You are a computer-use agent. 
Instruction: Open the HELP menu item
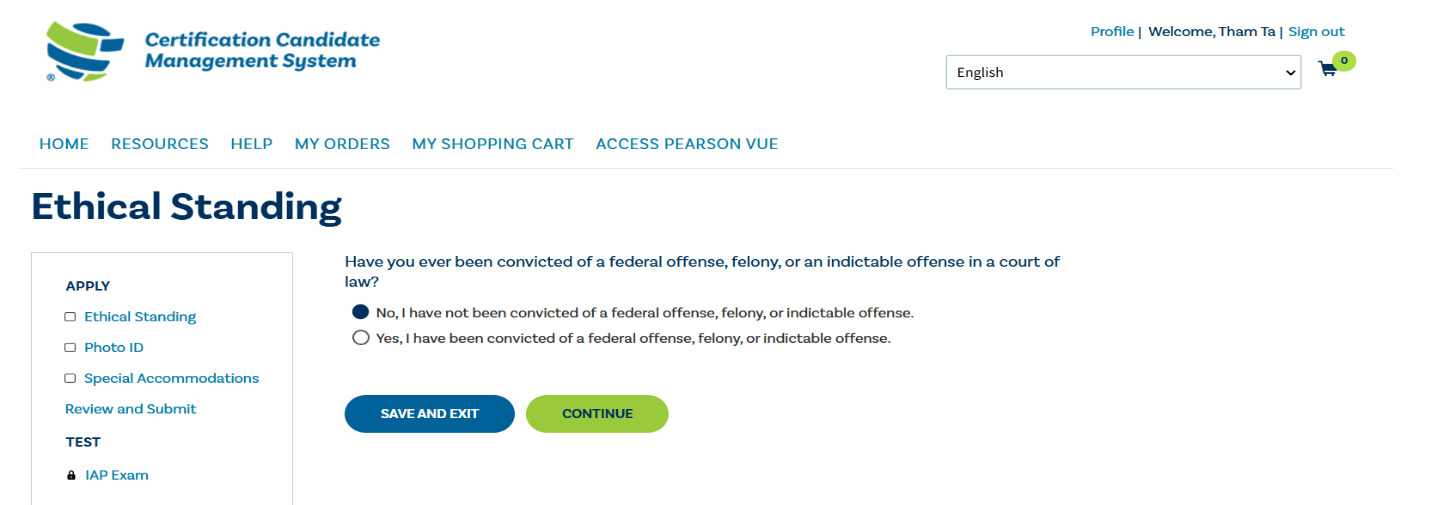point(252,144)
